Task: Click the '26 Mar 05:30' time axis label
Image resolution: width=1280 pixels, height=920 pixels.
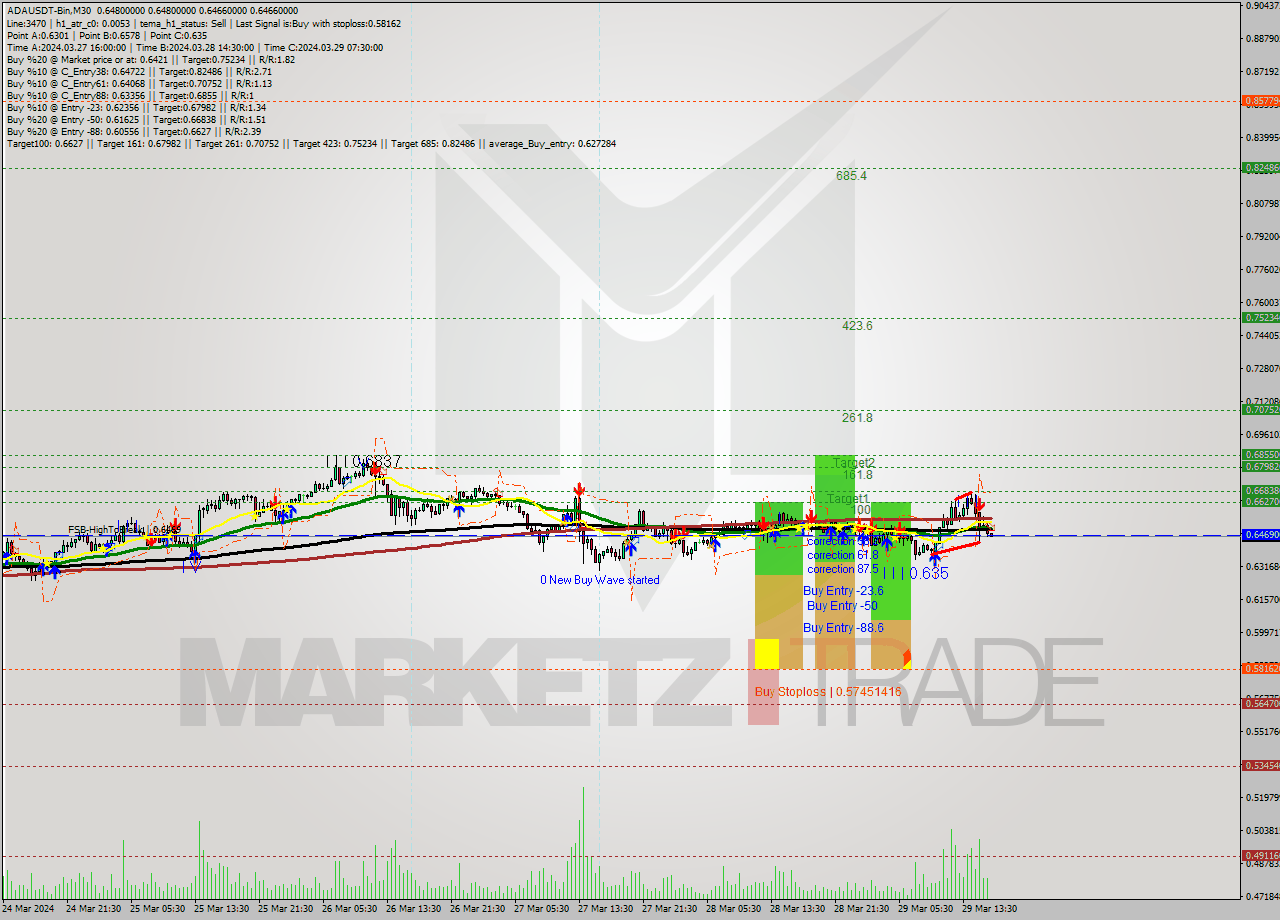Action: pos(350,909)
